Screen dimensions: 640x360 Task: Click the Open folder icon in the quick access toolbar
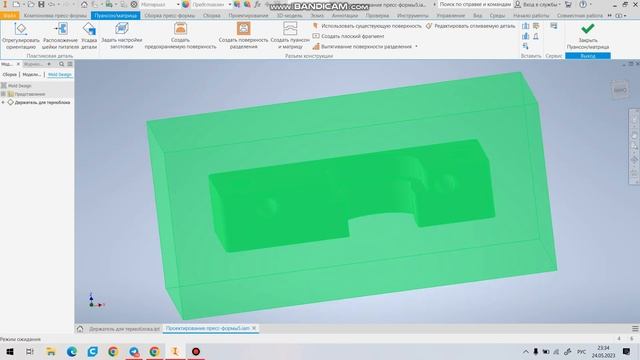coord(30,4)
